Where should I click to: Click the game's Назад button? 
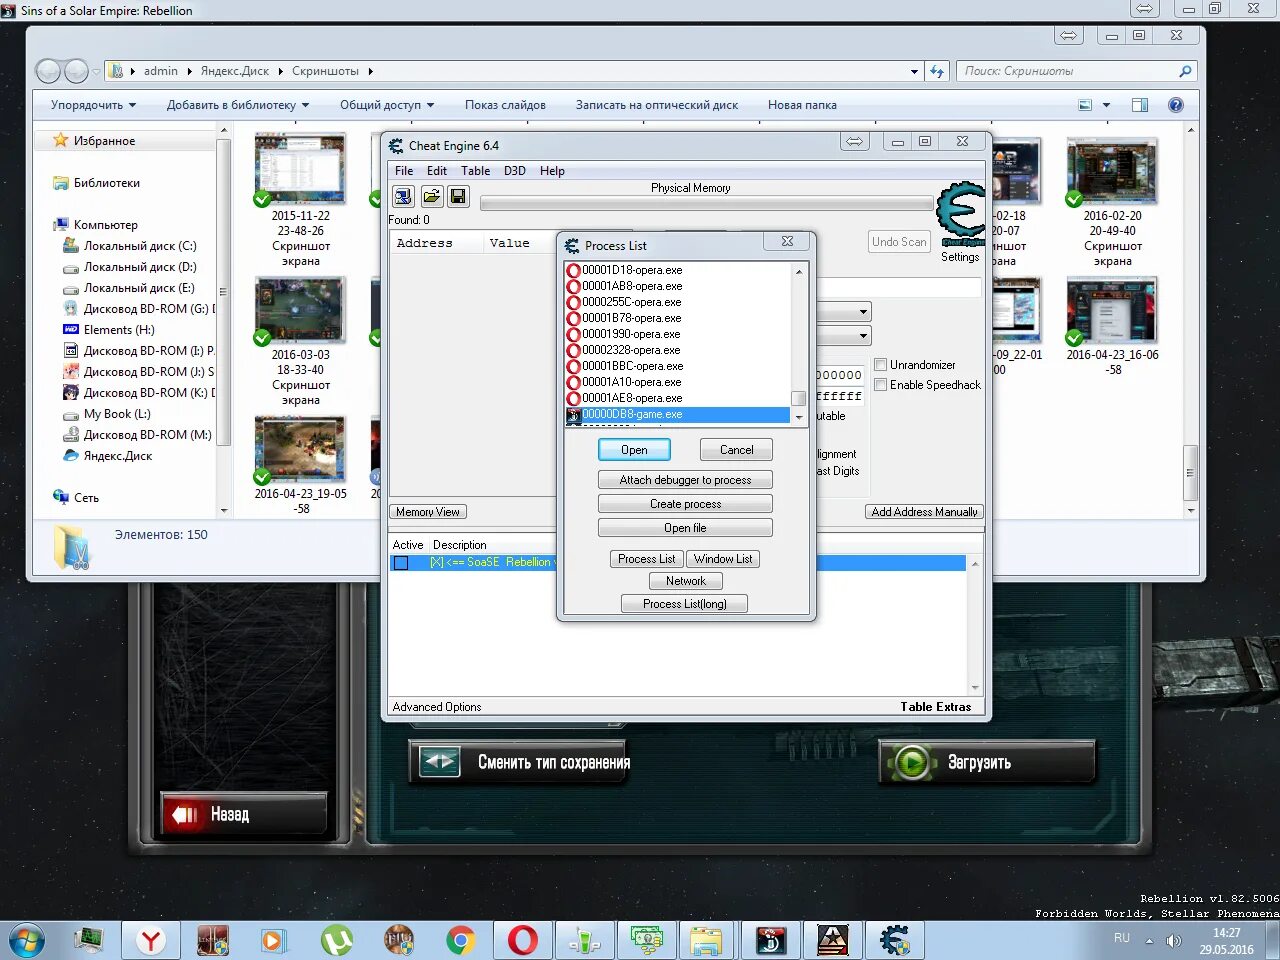[243, 814]
